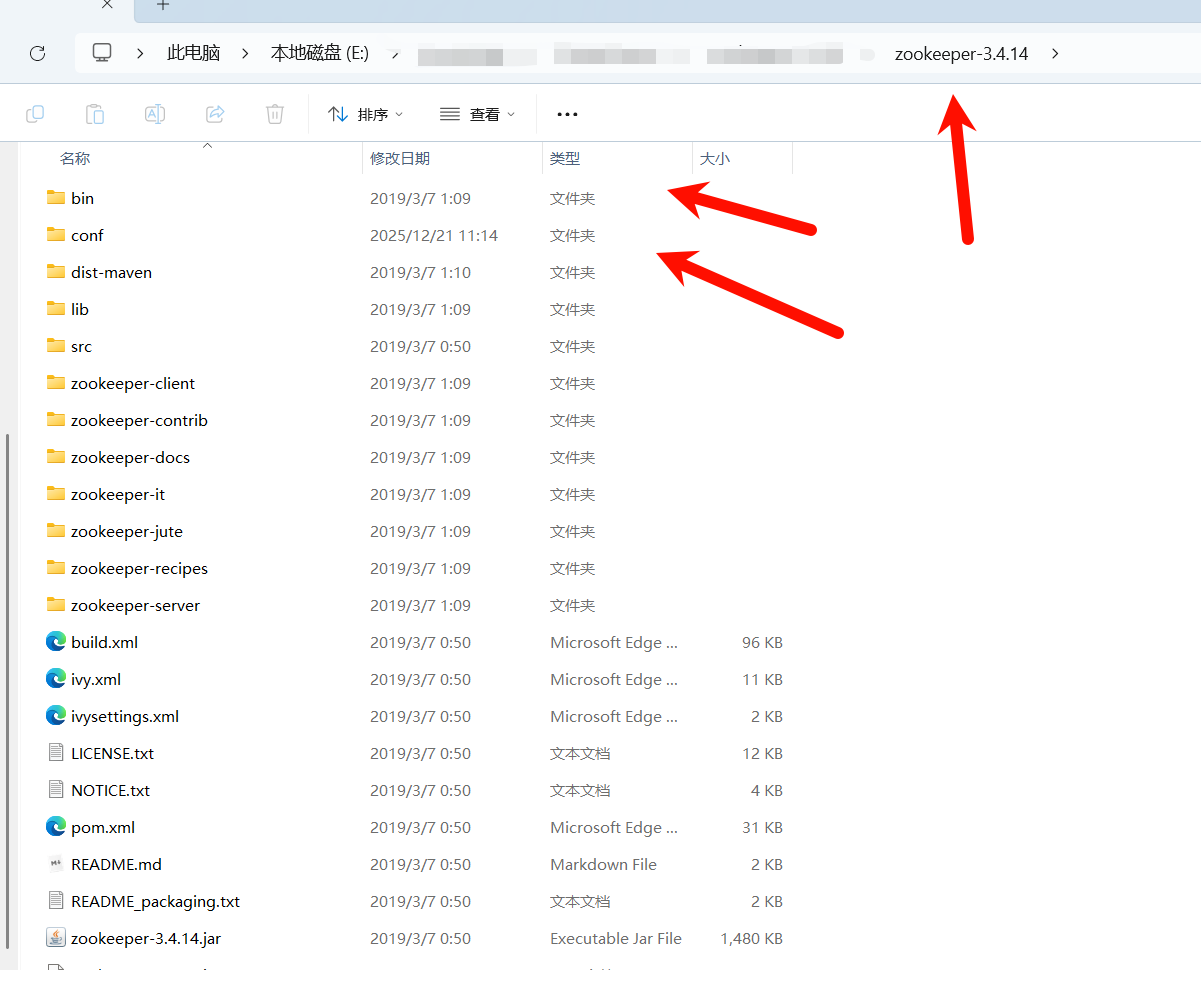Screen dimensions: 1201x991
Task: Expand chevron after 此电脑 breadcrumb
Action: 245,54
